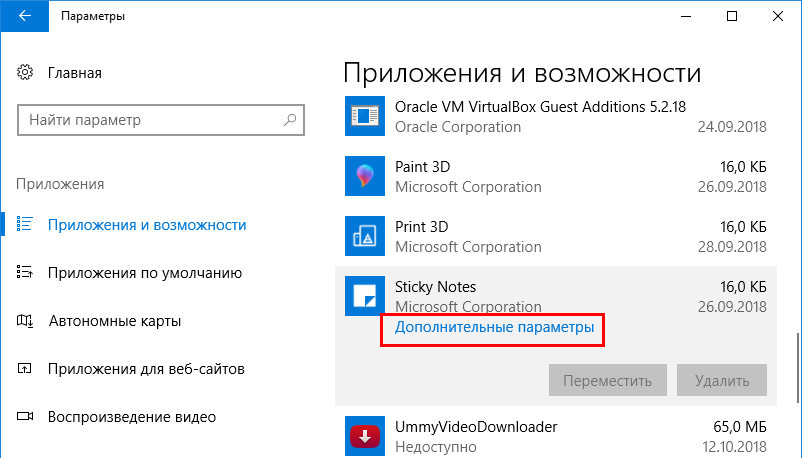Click inside the Найти параметр search field
Image resolution: width=802 pixels, height=458 pixels.
pos(161,120)
